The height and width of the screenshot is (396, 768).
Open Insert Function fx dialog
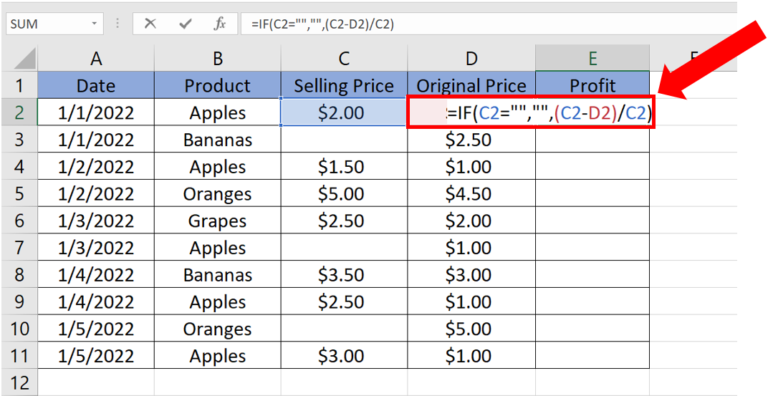[220, 24]
